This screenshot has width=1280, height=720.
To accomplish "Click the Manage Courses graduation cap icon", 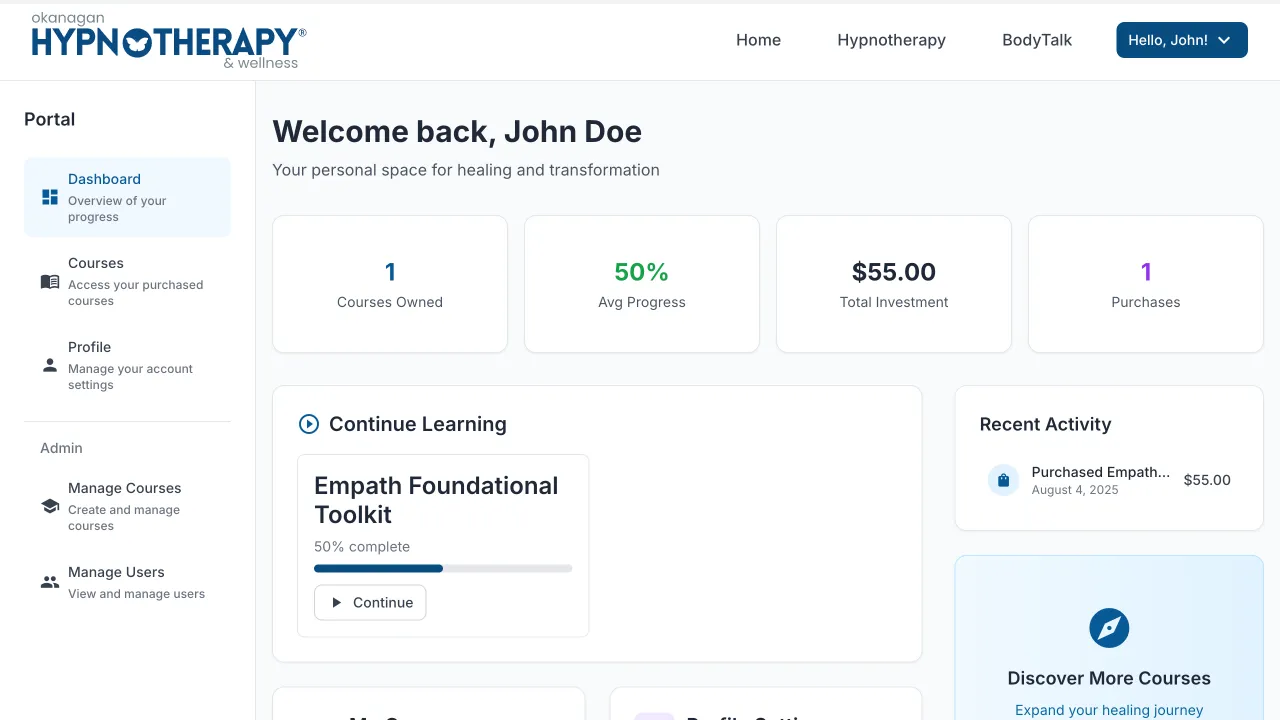I will 49,504.
